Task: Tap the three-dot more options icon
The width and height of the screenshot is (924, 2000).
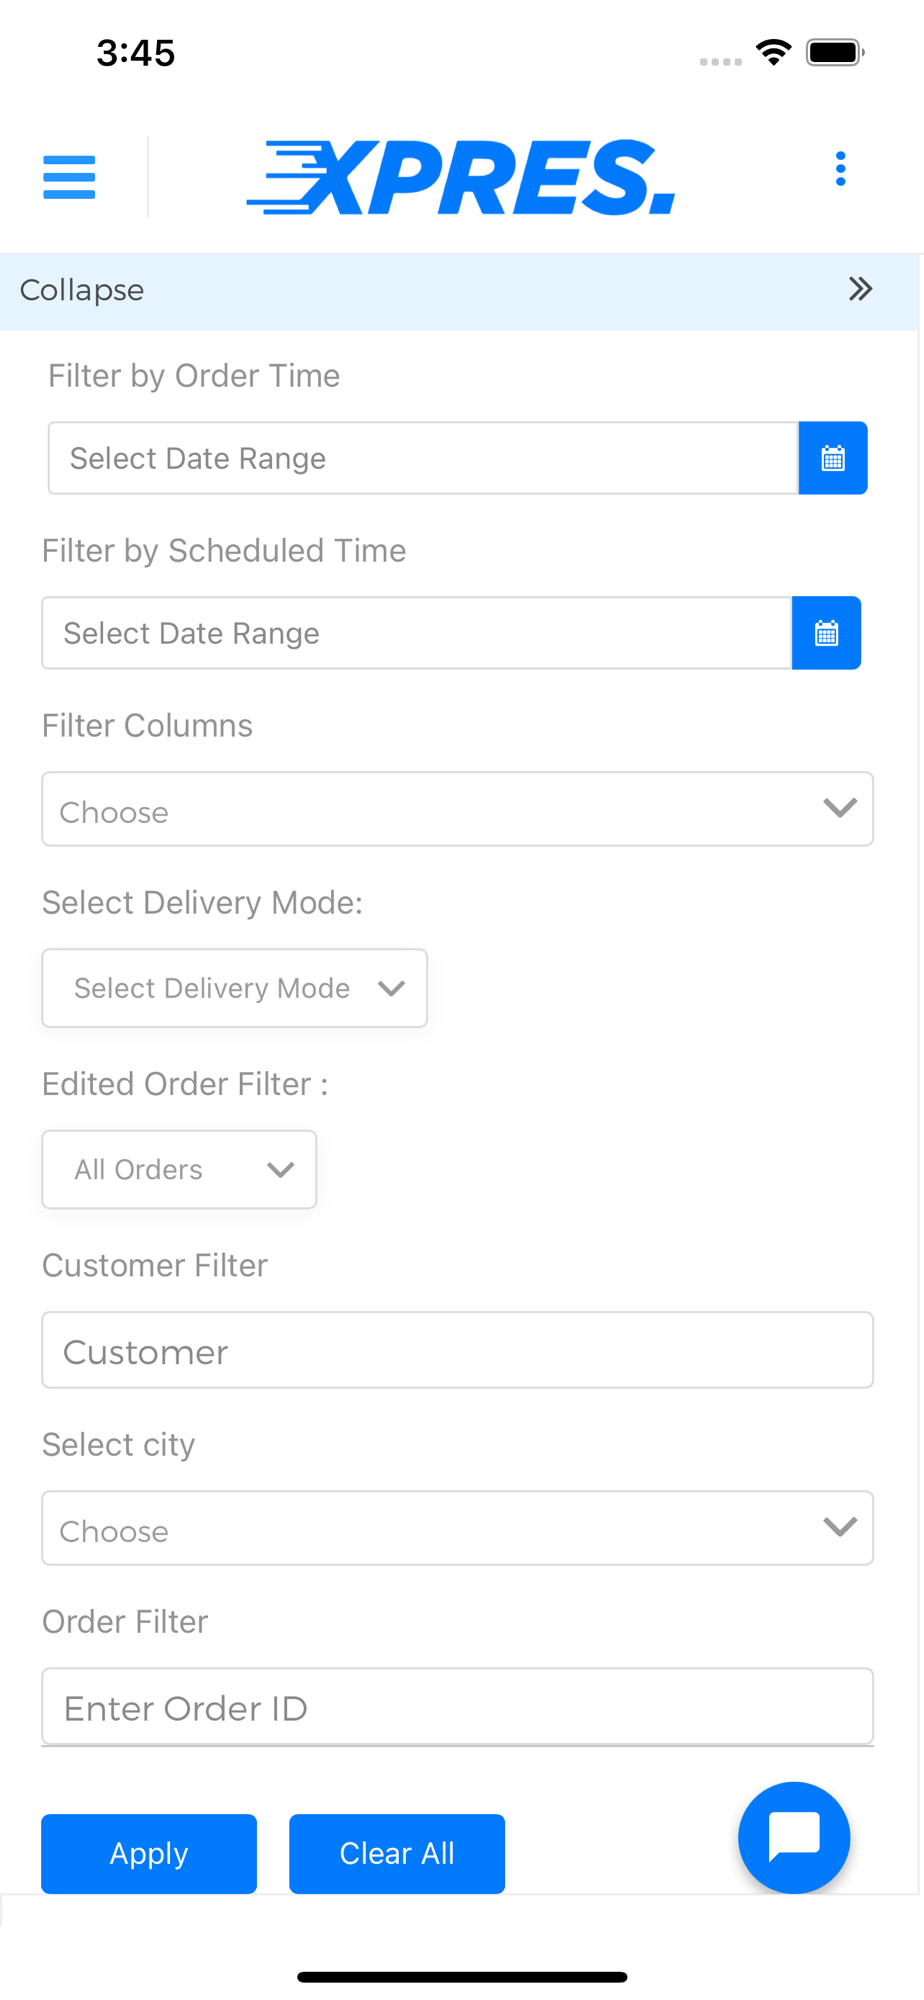Action: pos(840,169)
